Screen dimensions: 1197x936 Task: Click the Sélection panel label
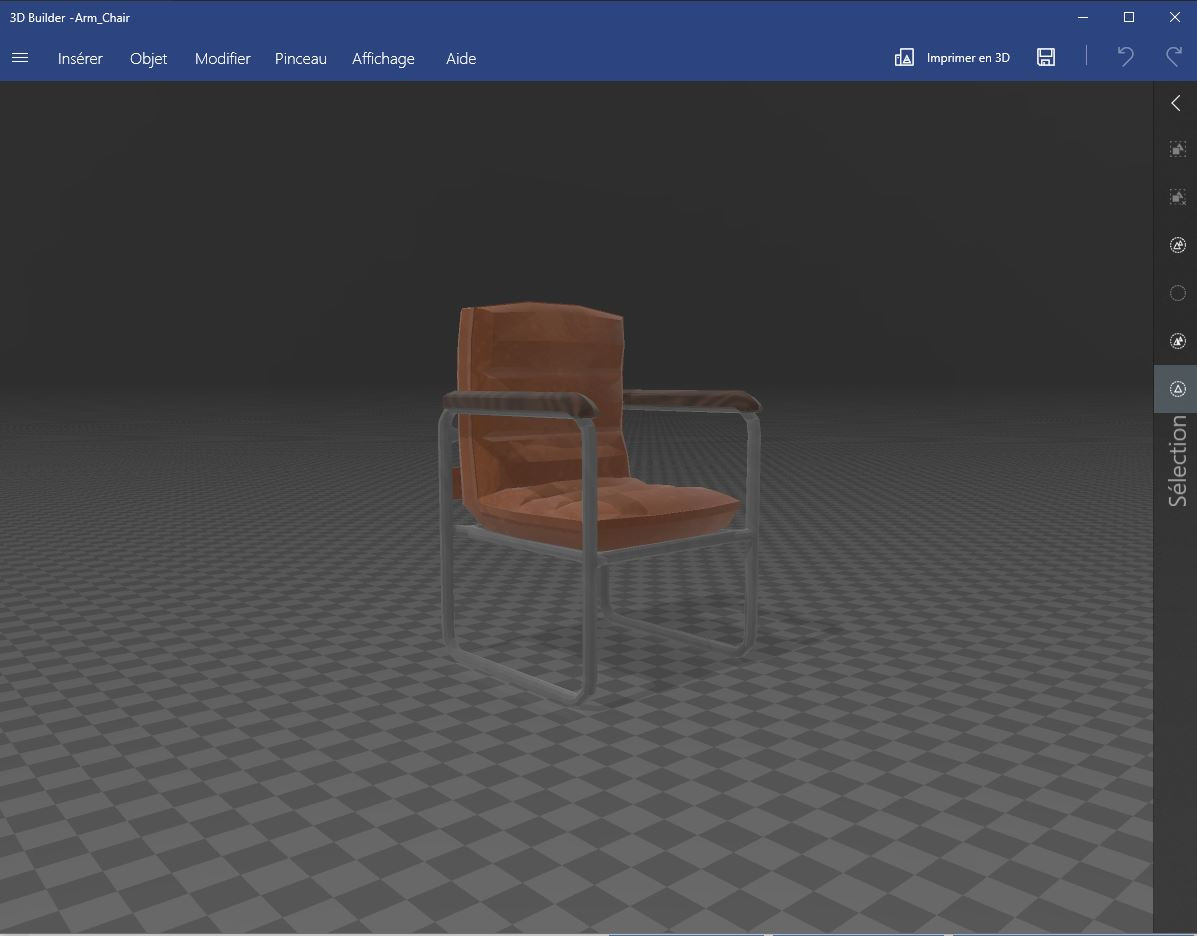(x=1178, y=460)
